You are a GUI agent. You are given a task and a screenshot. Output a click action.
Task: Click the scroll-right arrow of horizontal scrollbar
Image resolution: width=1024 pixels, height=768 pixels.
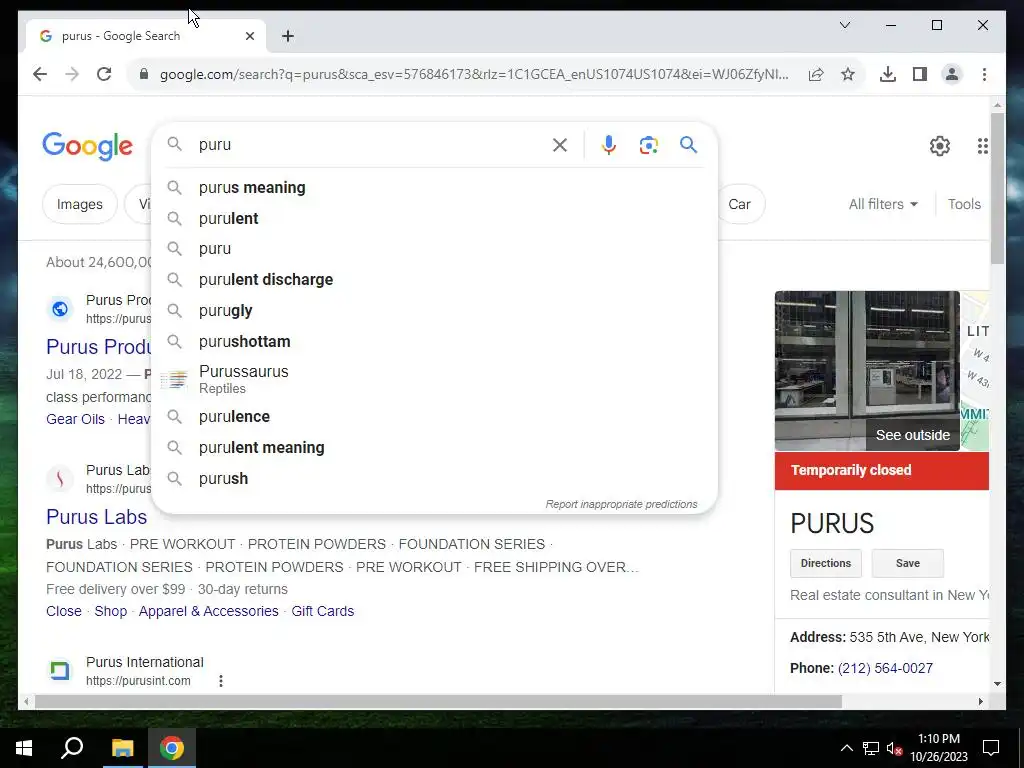(980, 702)
